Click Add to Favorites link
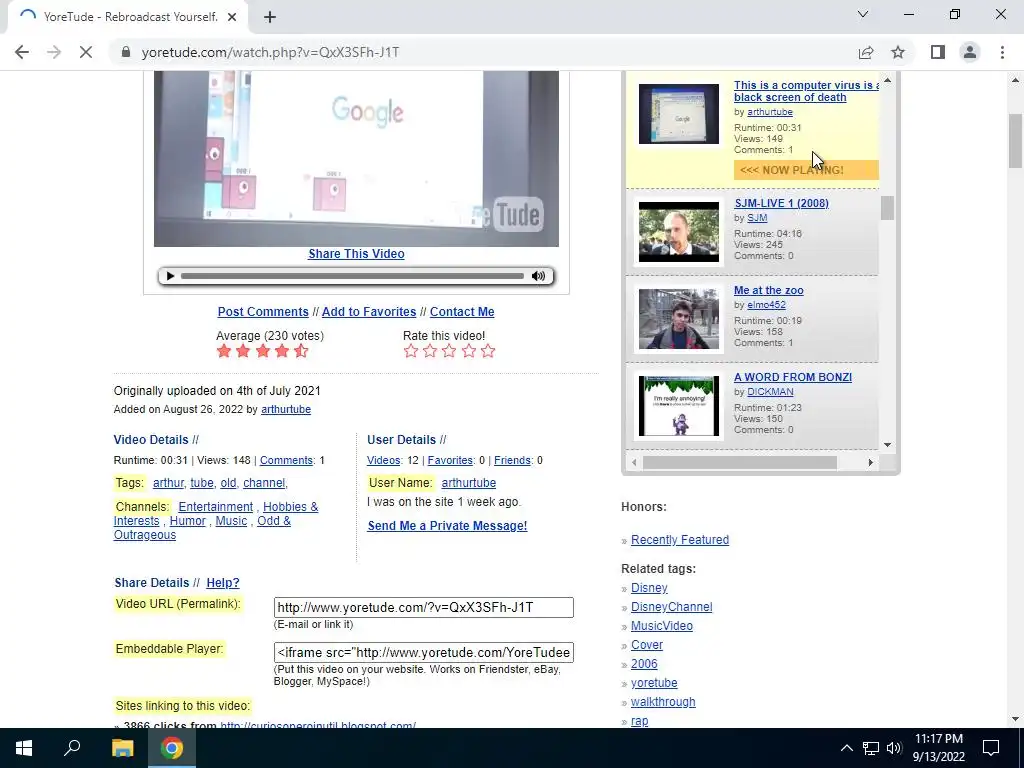The image size is (1024, 768). [x=369, y=312]
